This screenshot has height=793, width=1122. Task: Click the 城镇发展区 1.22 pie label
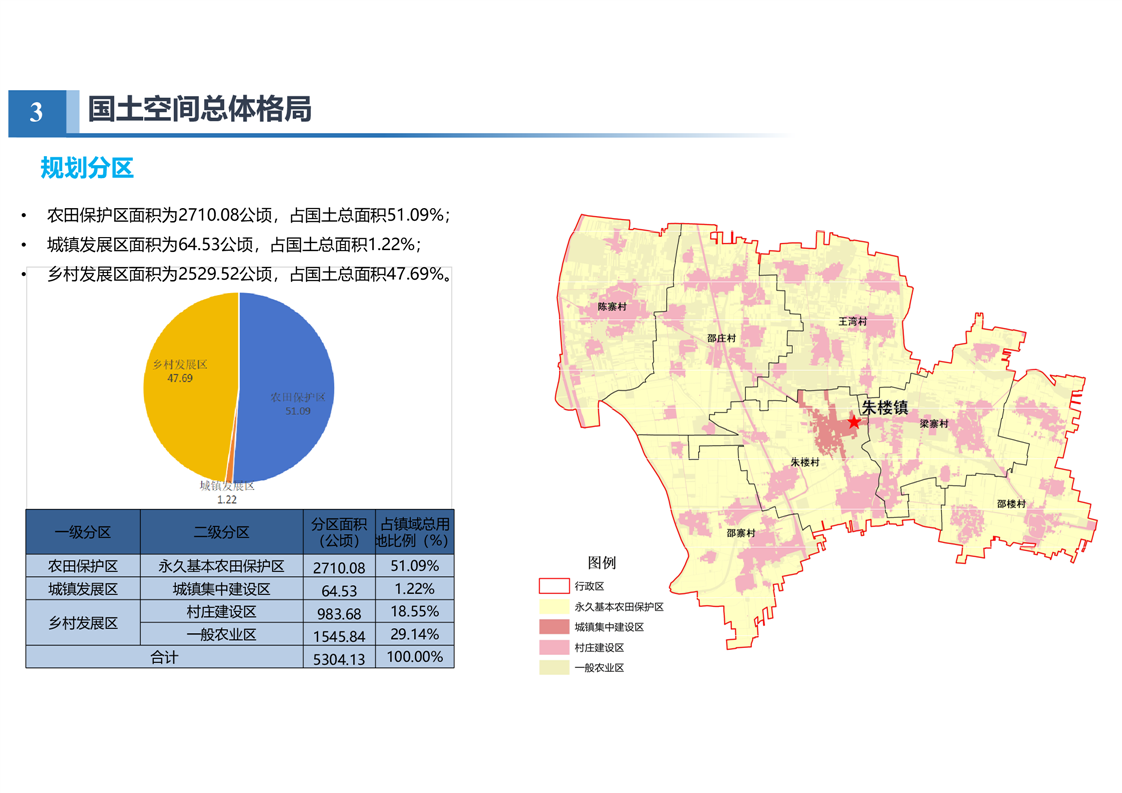[x=227, y=492]
